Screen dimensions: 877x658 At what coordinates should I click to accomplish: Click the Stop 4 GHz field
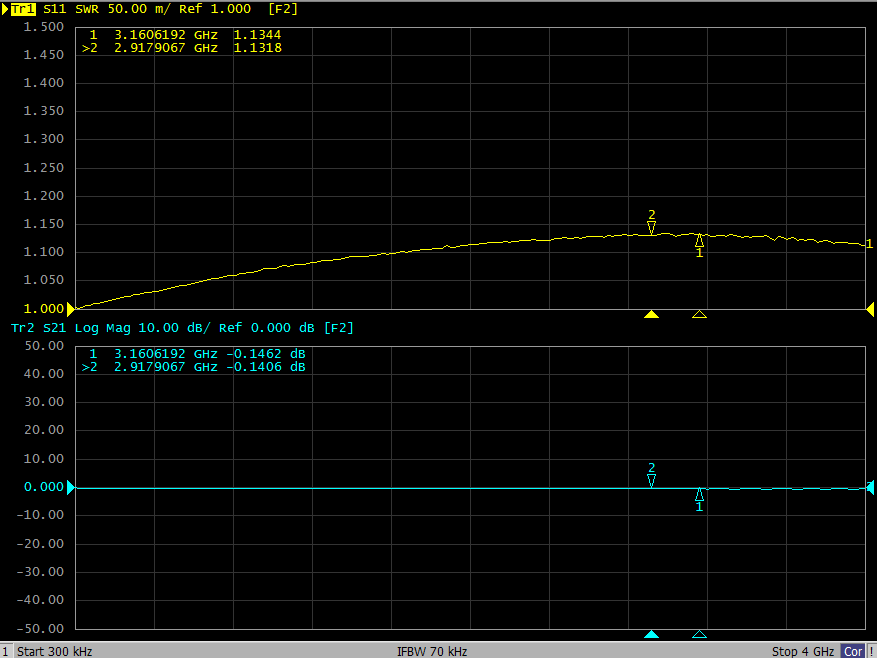803,651
